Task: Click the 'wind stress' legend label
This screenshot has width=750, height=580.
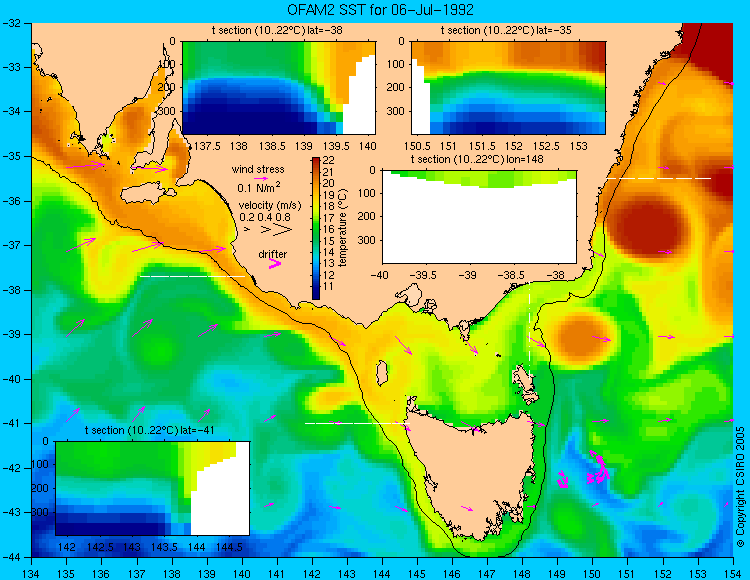Action: [x=258, y=169]
